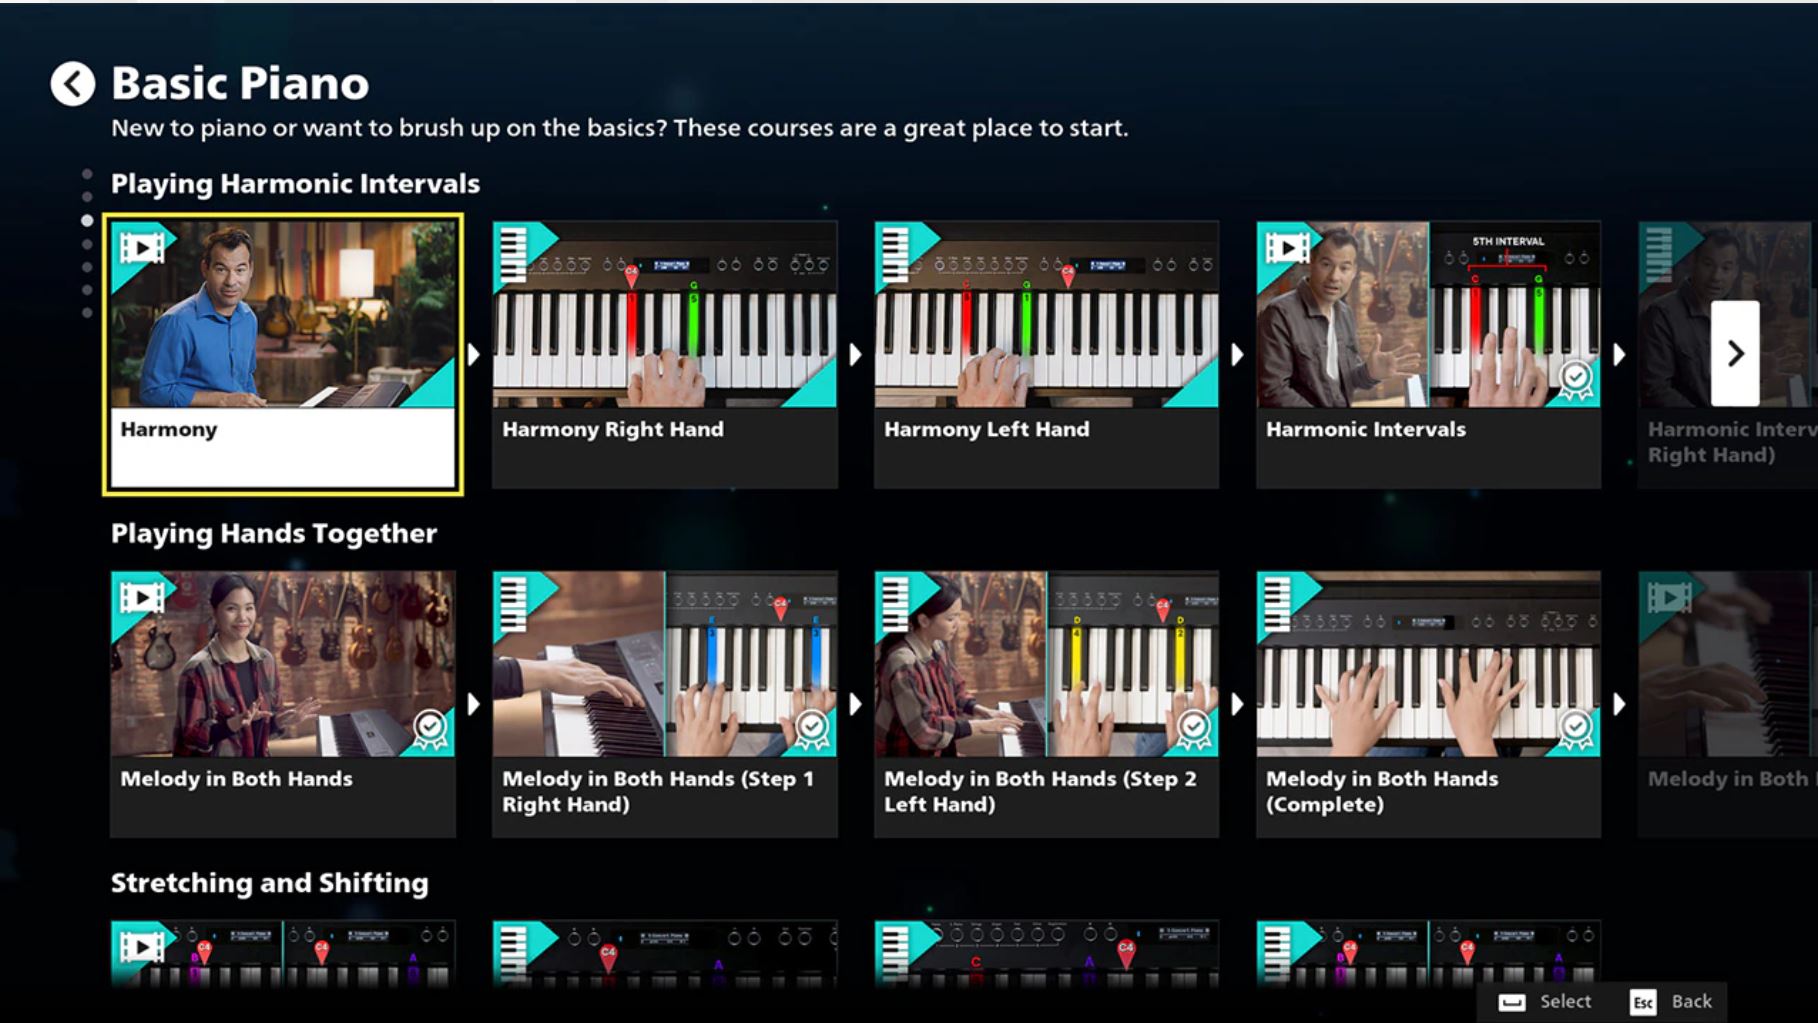Click keyboard icon on Step 2 Left Hand card

(895, 604)
